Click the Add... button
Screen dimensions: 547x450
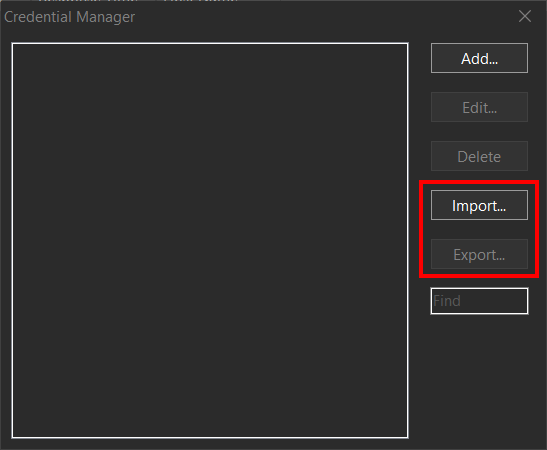[479, 58]
